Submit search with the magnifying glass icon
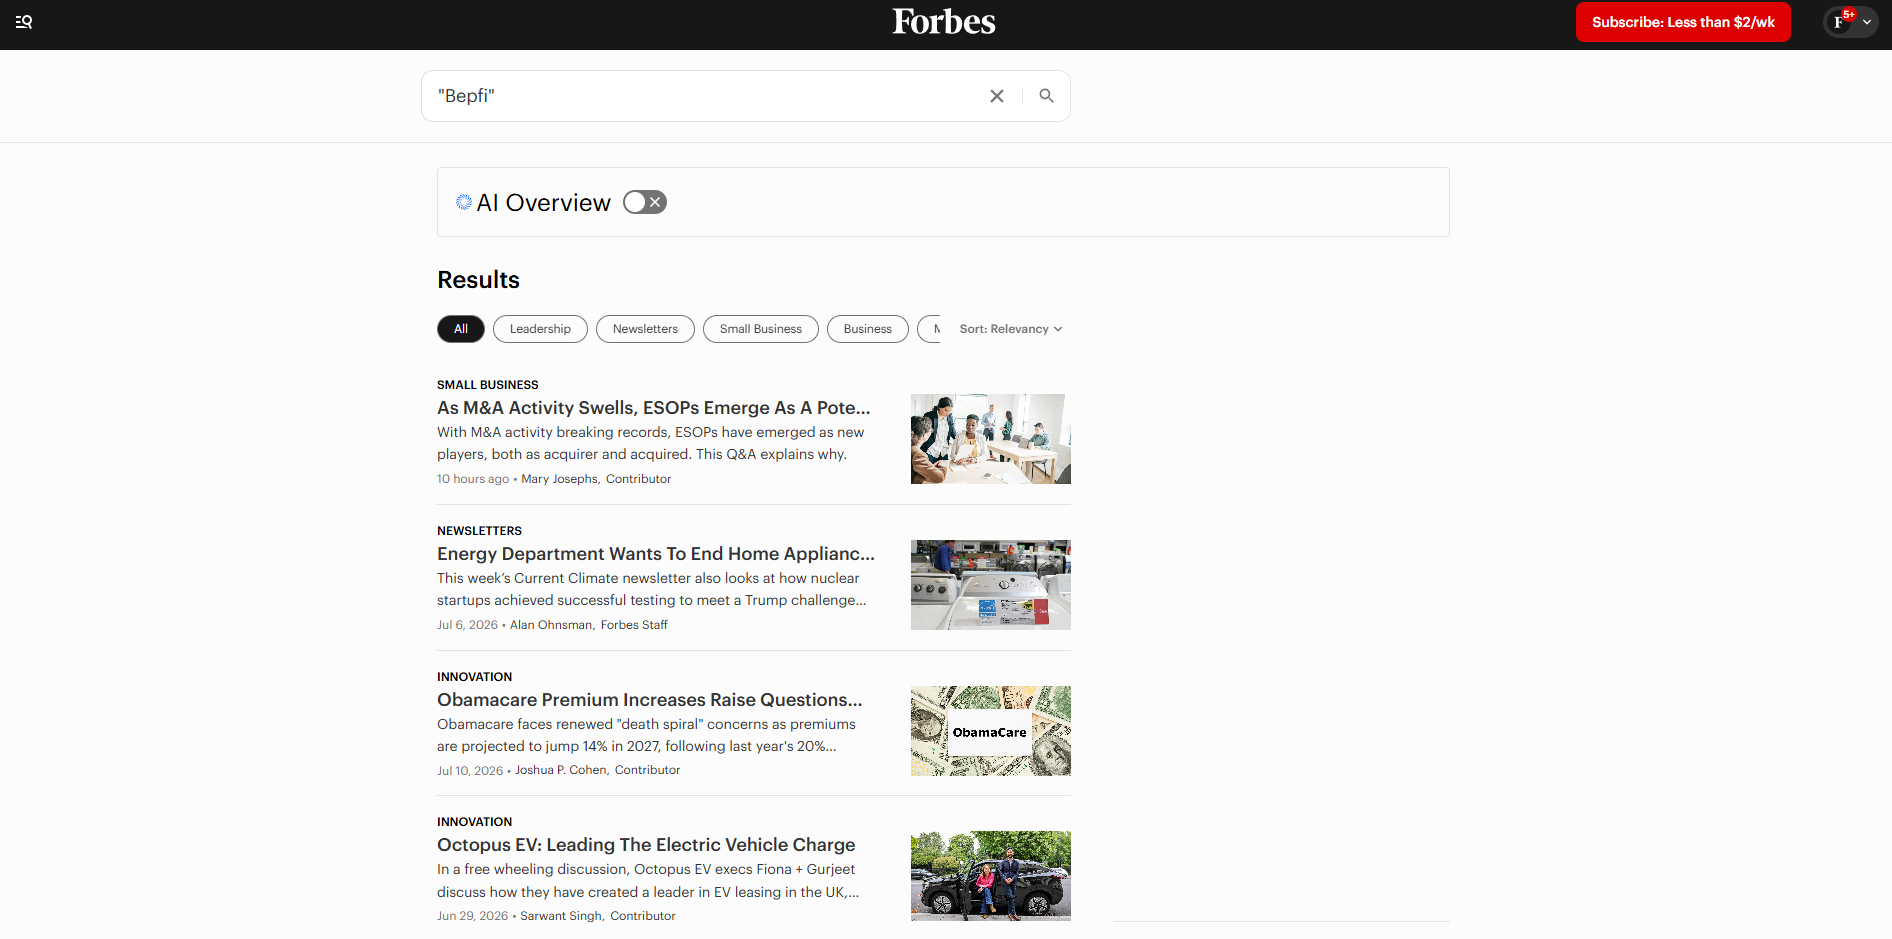This screenshot has width=1892, height=939. tap(1046, 96)
